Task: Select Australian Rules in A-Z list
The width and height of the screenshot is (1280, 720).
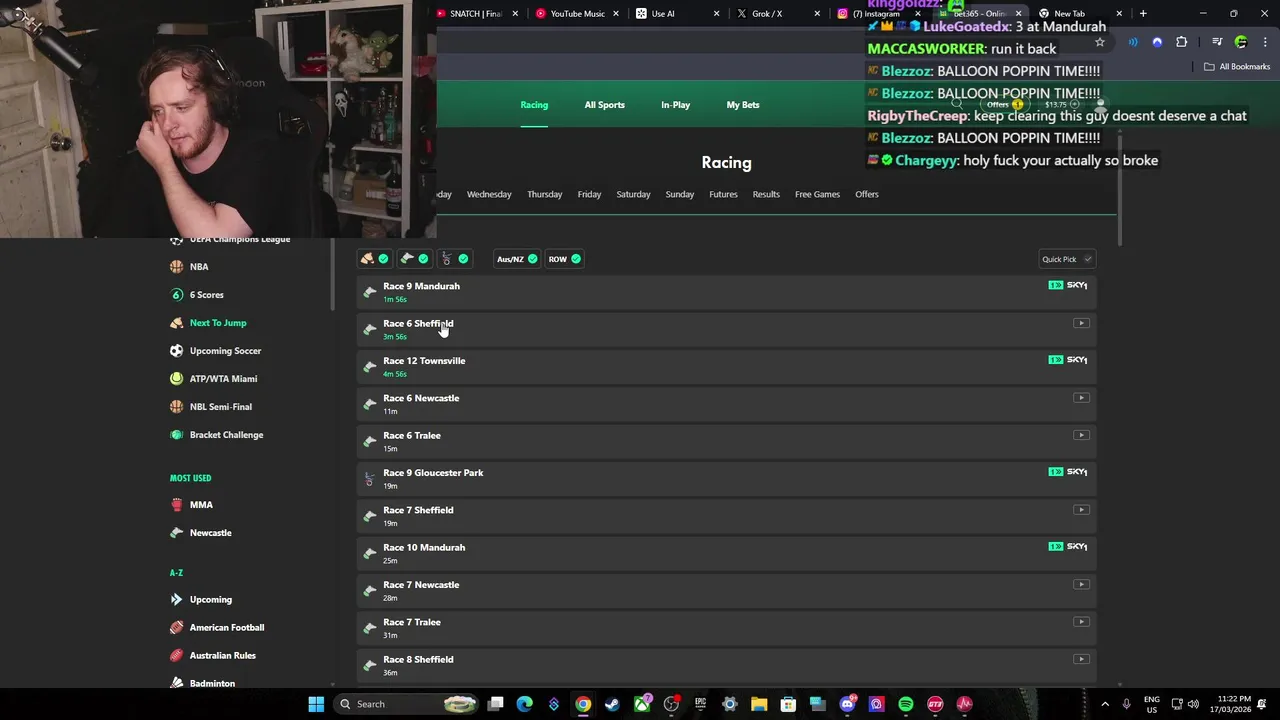Action: (222, 656)
